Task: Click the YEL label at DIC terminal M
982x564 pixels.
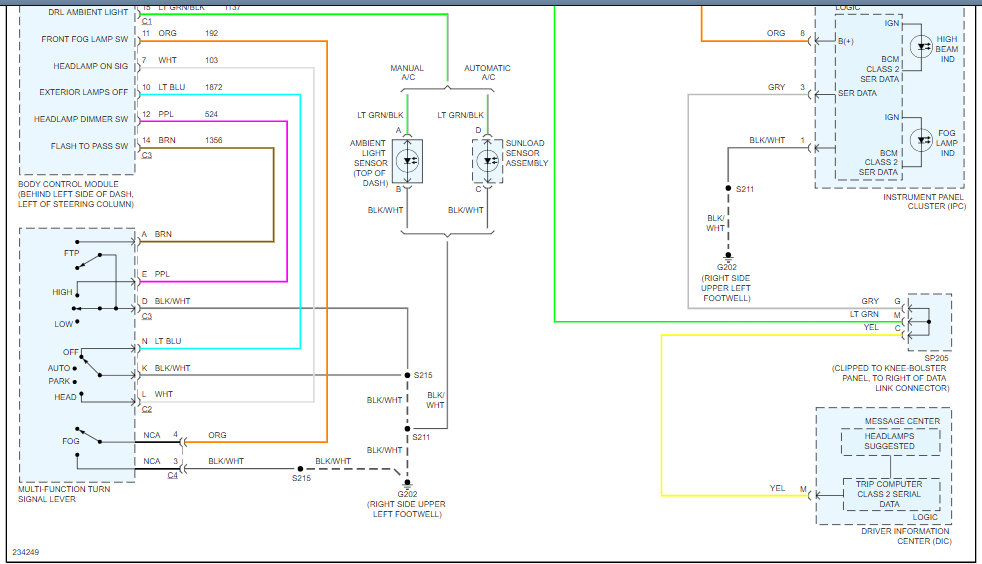Action: click(777, 488)
